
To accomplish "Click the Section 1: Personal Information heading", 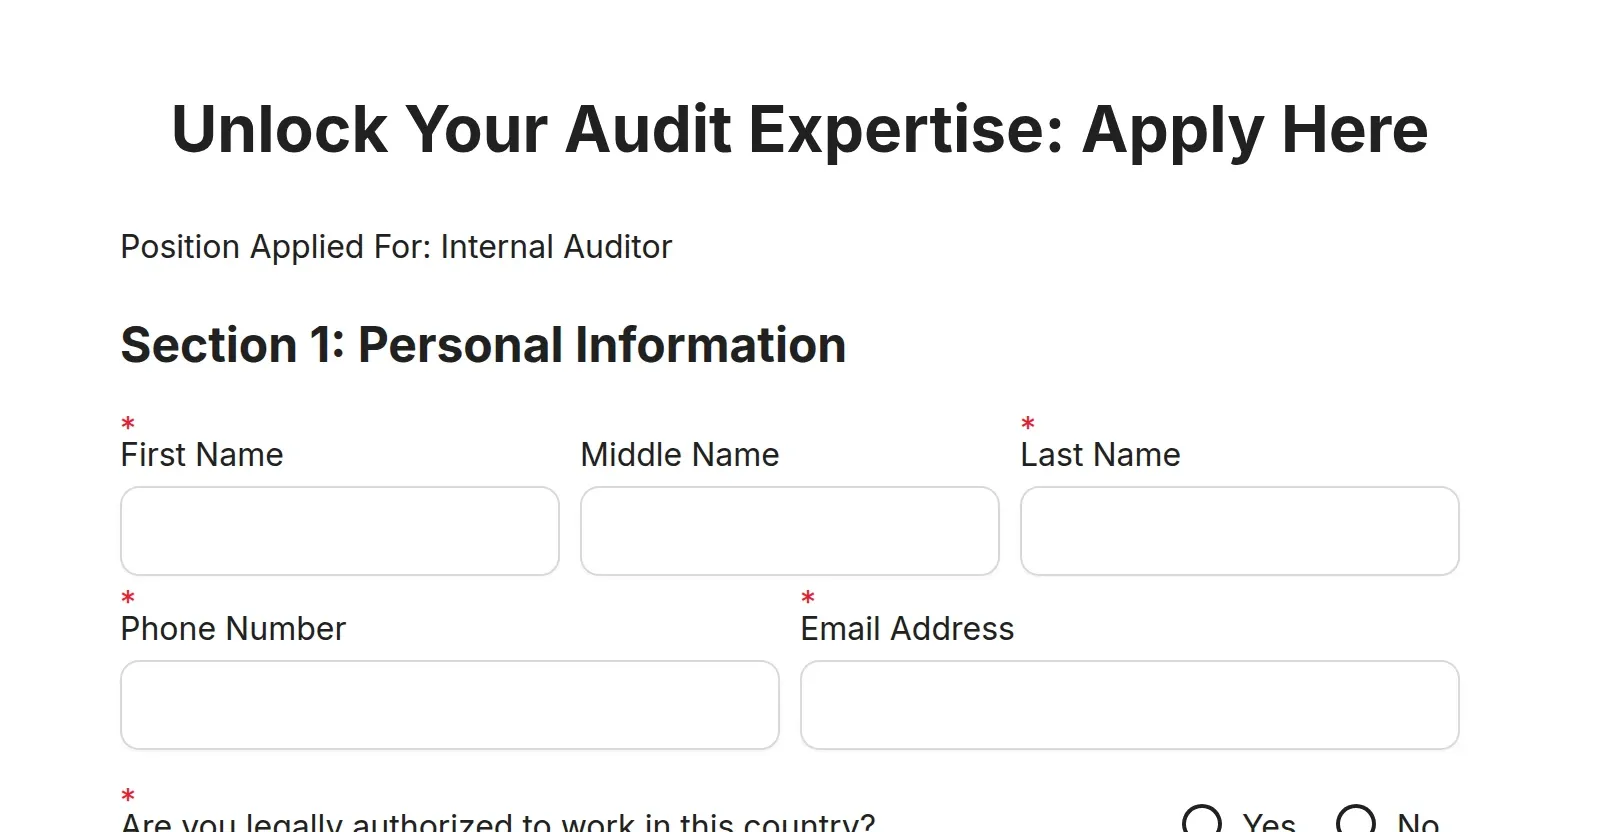I will point(483,345).
